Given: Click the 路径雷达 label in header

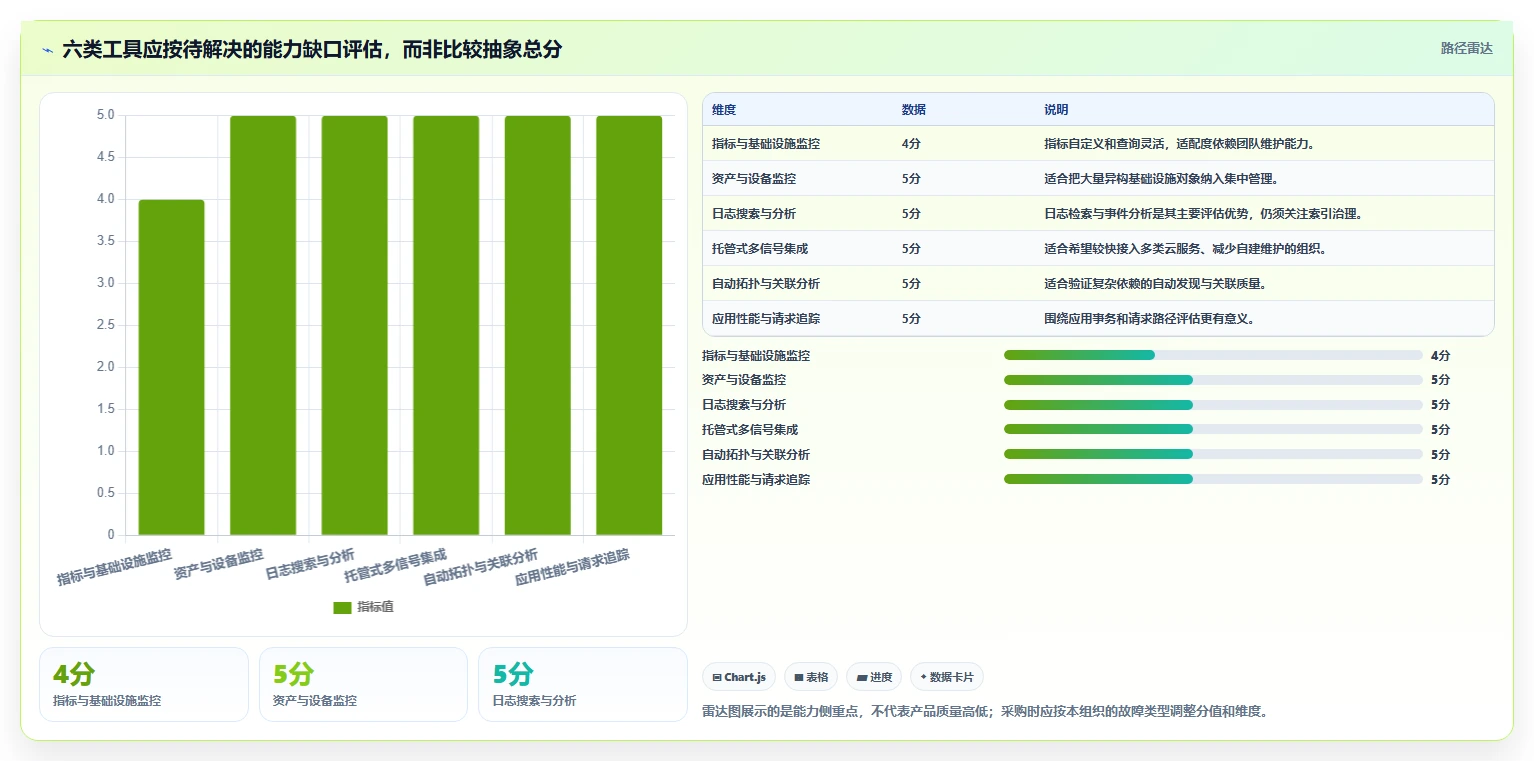Looking at the screenshot, I should (x=1466, y=48).
